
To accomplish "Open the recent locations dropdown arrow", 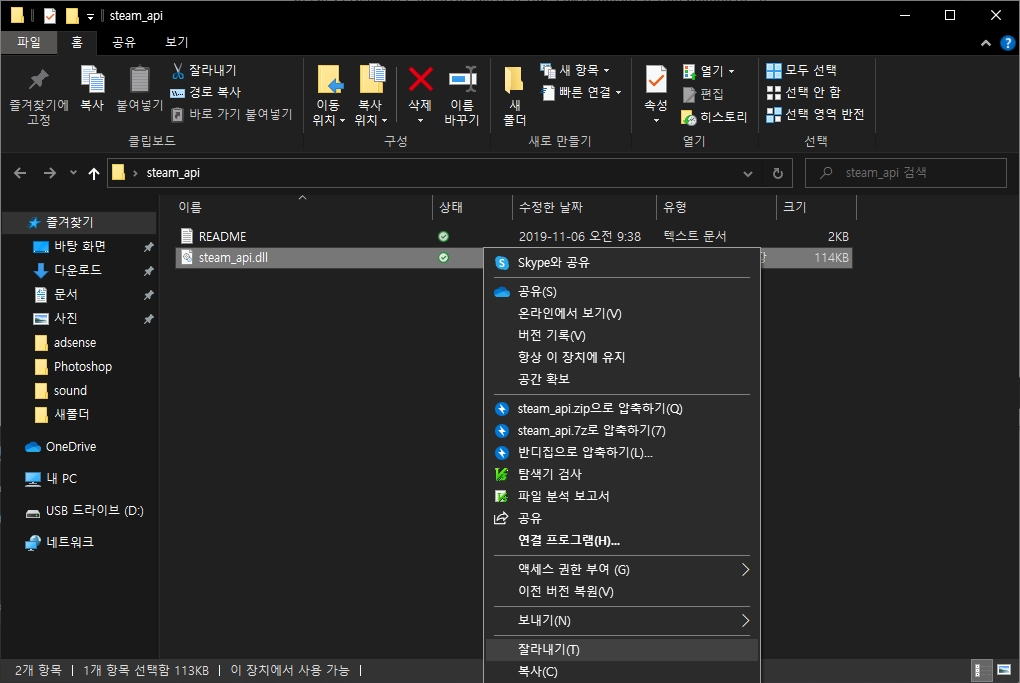I will tap(73, 173).
